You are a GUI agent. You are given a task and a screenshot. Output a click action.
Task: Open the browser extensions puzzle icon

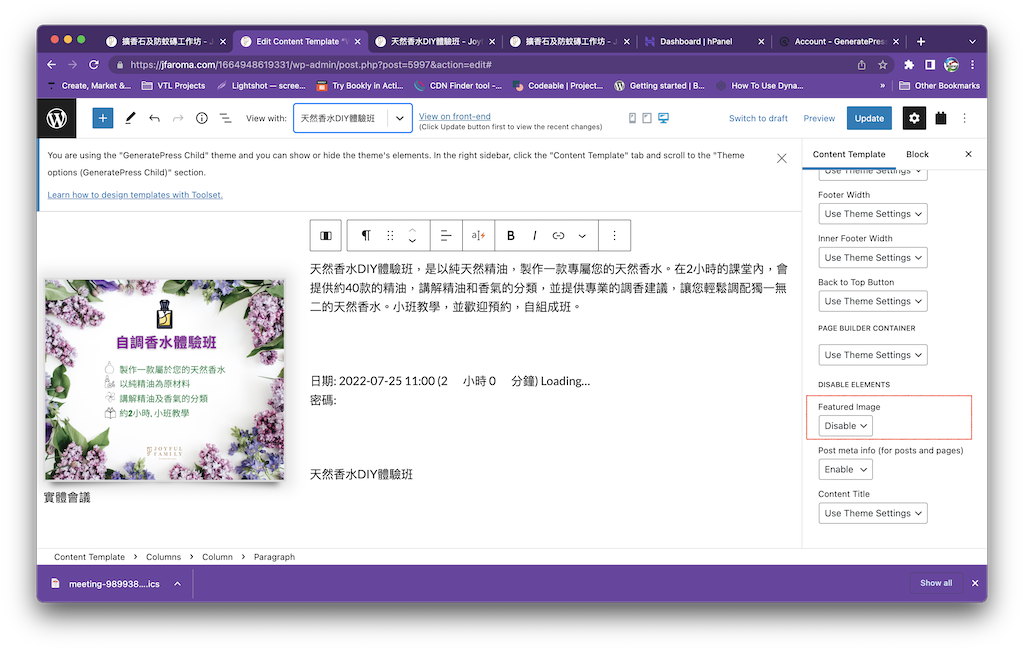909,65
